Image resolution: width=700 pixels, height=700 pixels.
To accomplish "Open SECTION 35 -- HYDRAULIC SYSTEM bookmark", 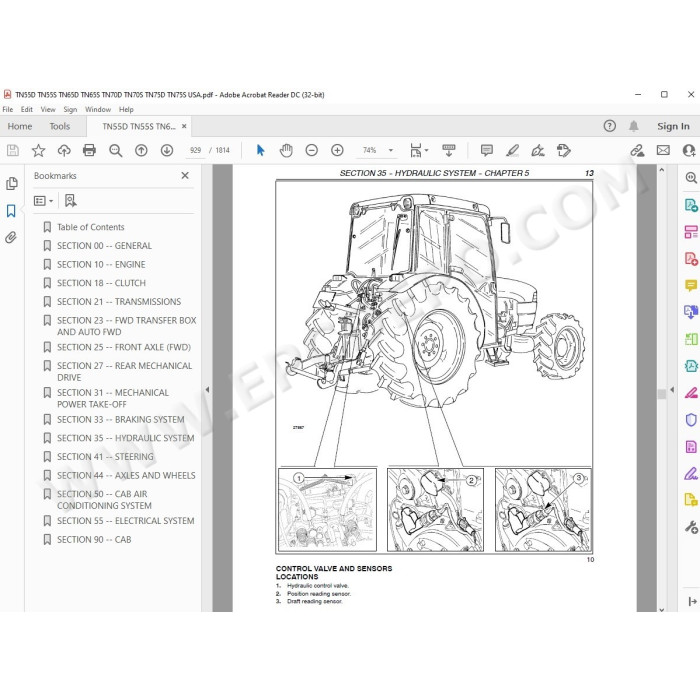I will tap(125, 438).
